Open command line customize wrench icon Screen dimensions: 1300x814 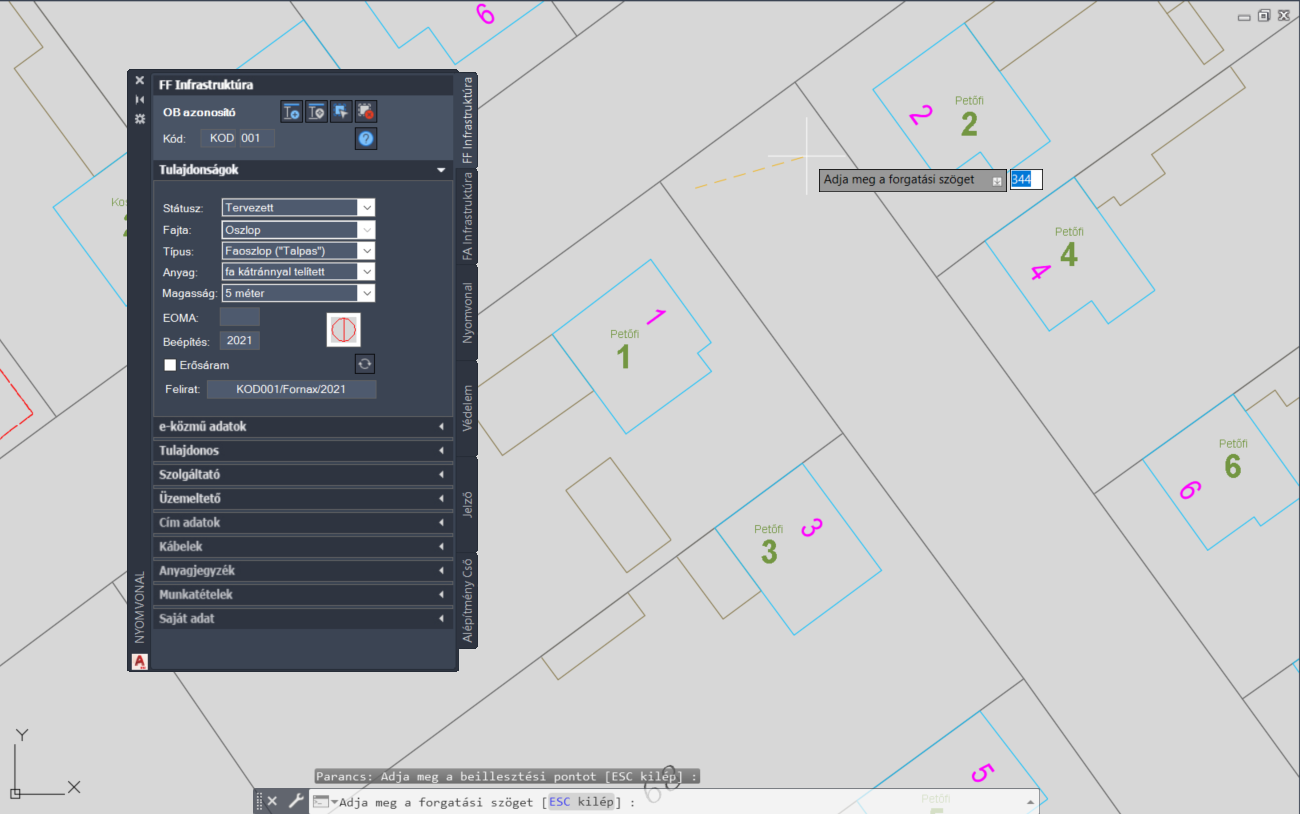(x=295, y=801)
